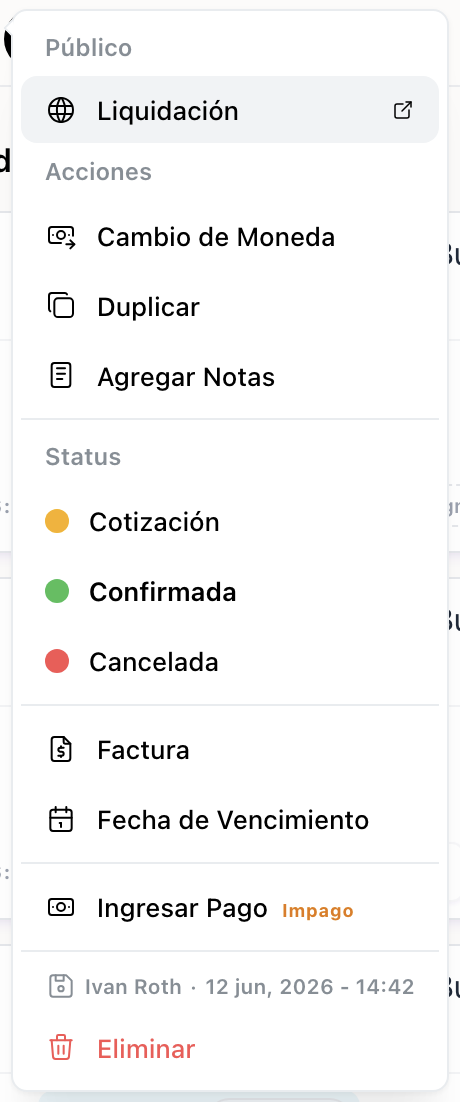Set status to Cancelada

point(230,662)
